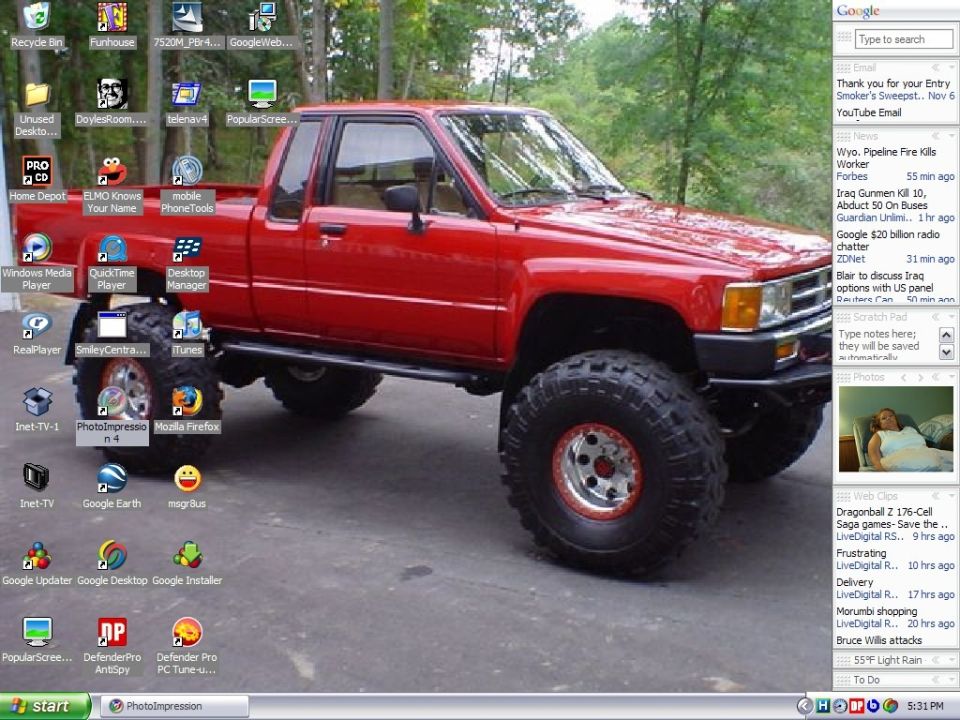This screenshot has width=960, height=720.
Task: Select the Inet-TV television icon
Action: point(37,487)
